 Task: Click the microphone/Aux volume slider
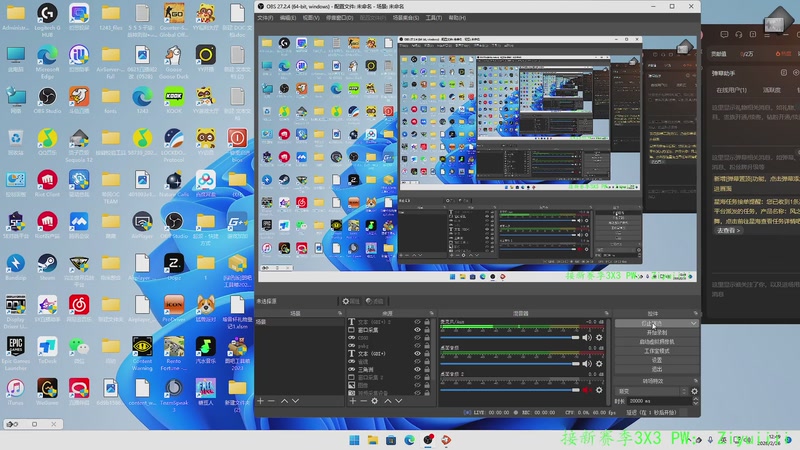point(510,338)
